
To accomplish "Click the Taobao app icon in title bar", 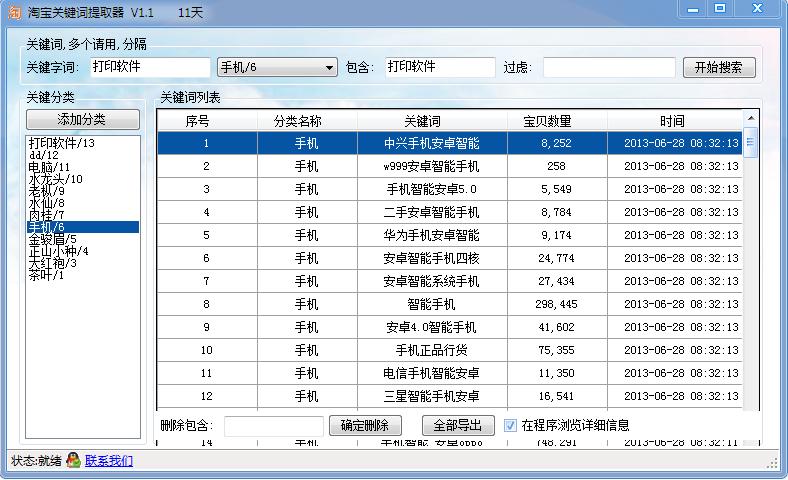I will tap(14, 10).
